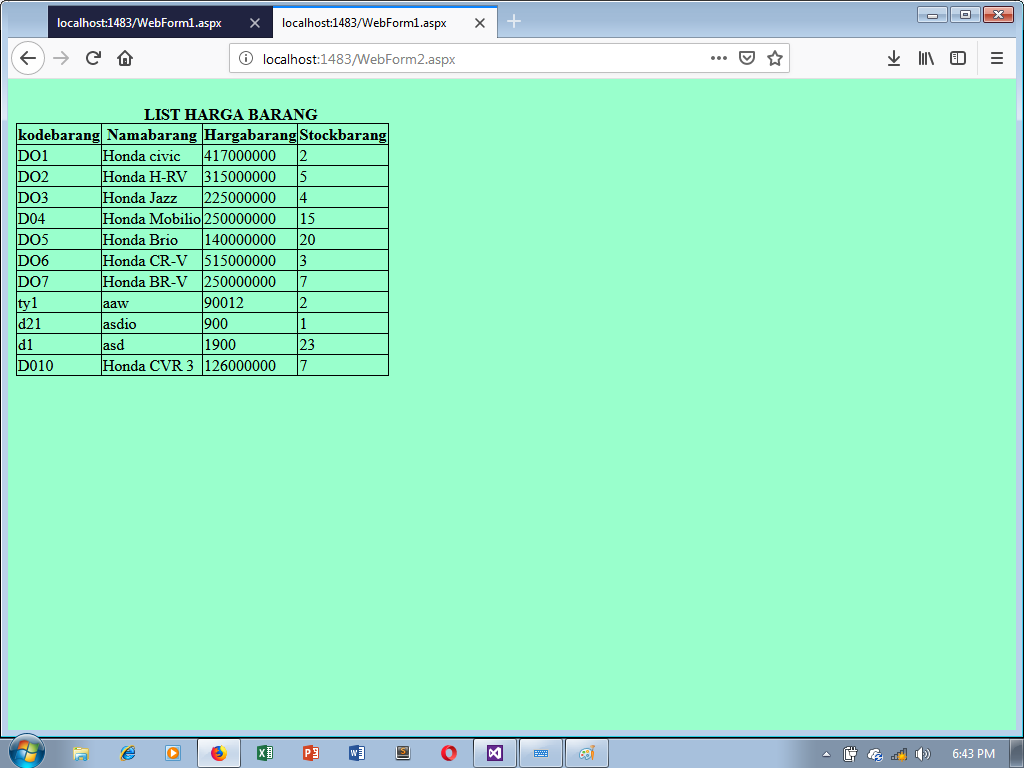Select the Honda CR-V cell
1024x768 pixels.
152,261
